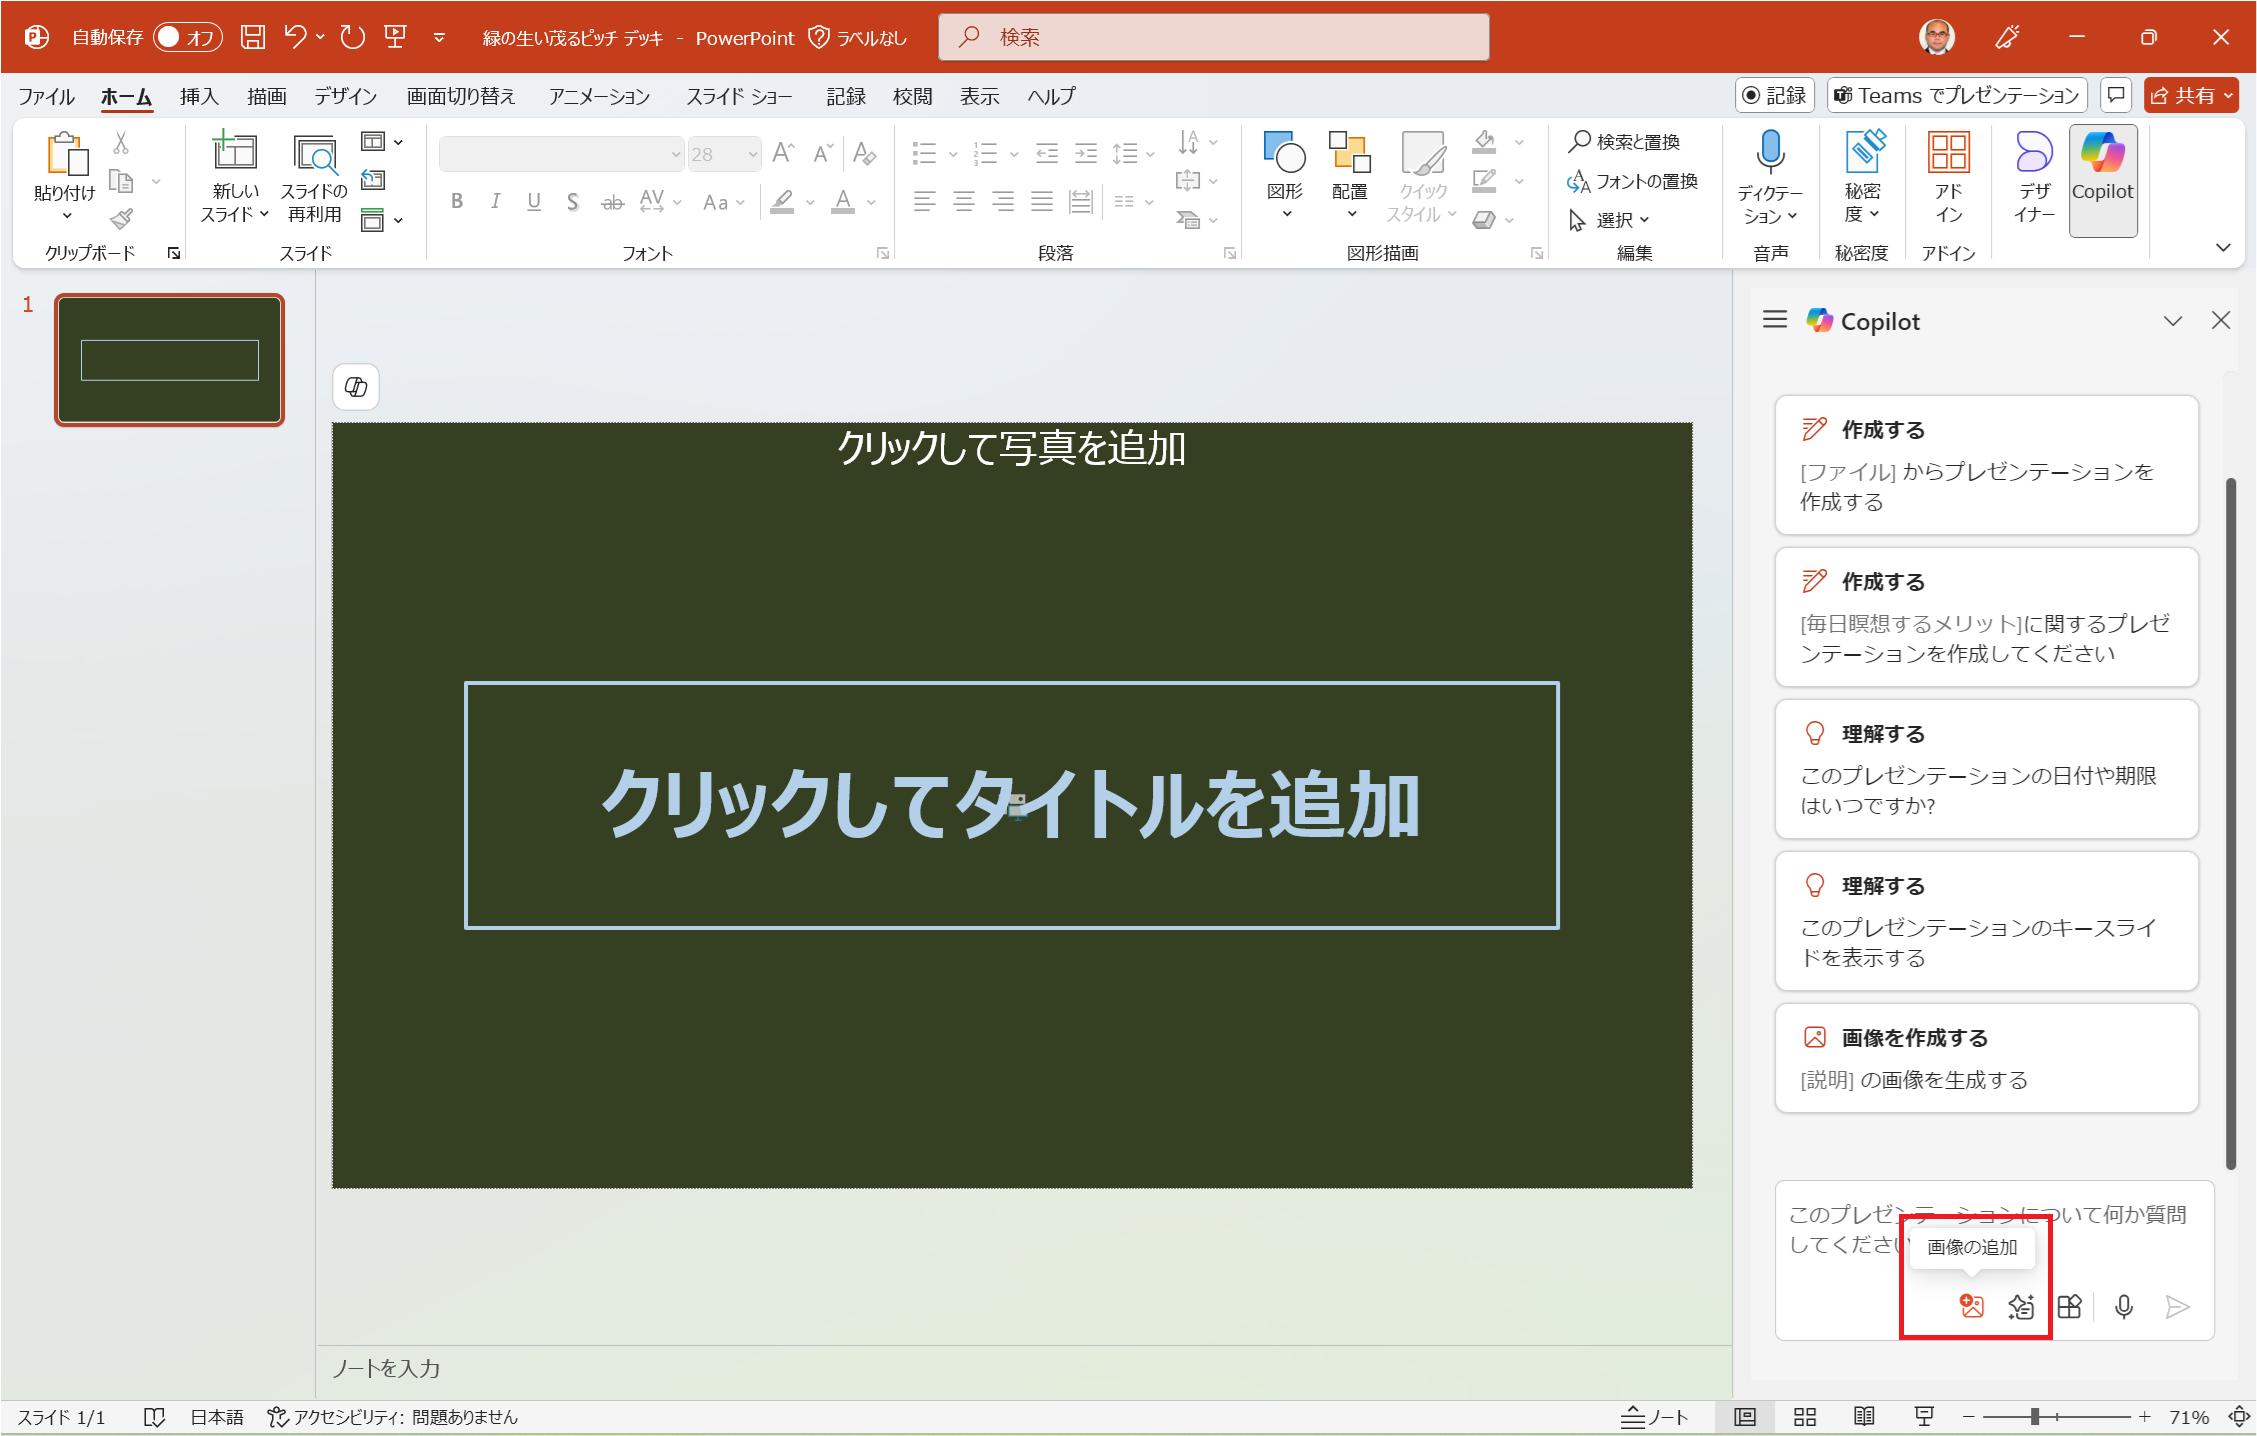
Task: Open Reuse Slides (スライドの再利用)
Action: (x=314, y=177)
